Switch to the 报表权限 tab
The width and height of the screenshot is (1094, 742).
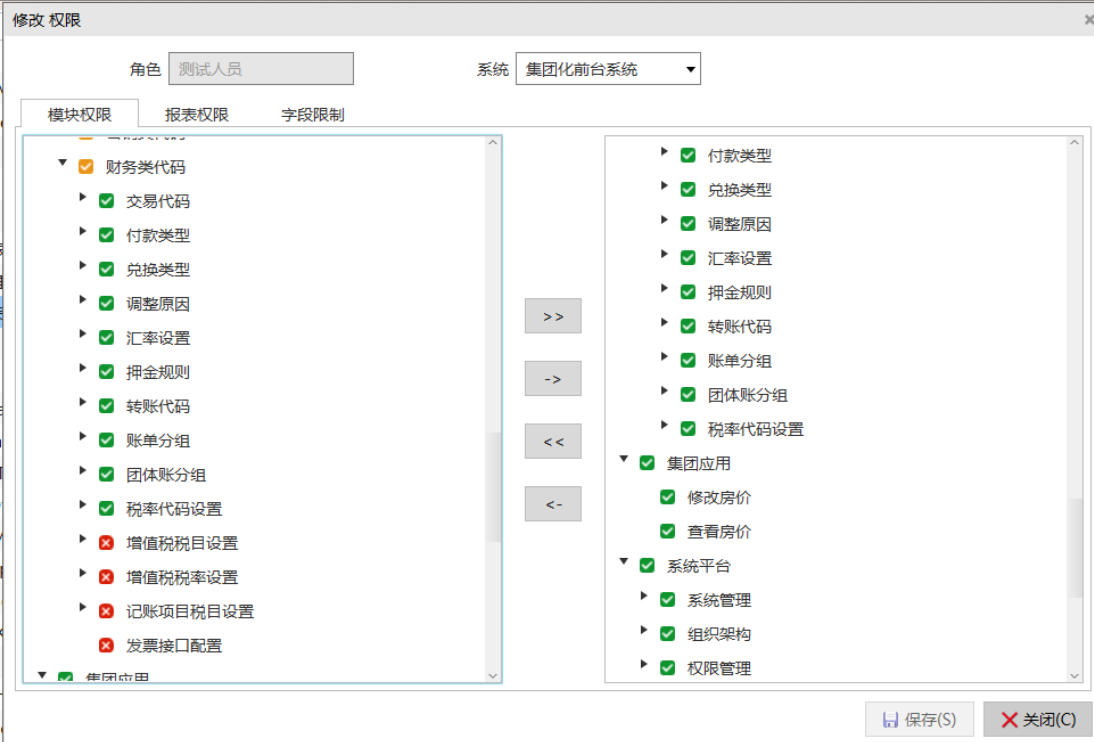(196, 114)
